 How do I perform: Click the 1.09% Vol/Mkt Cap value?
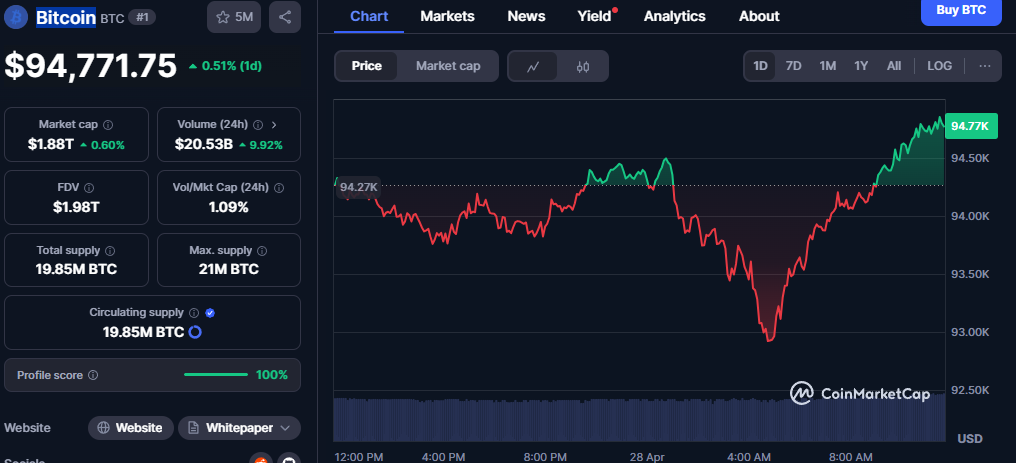pyautogui.click(x=229, y=207)
